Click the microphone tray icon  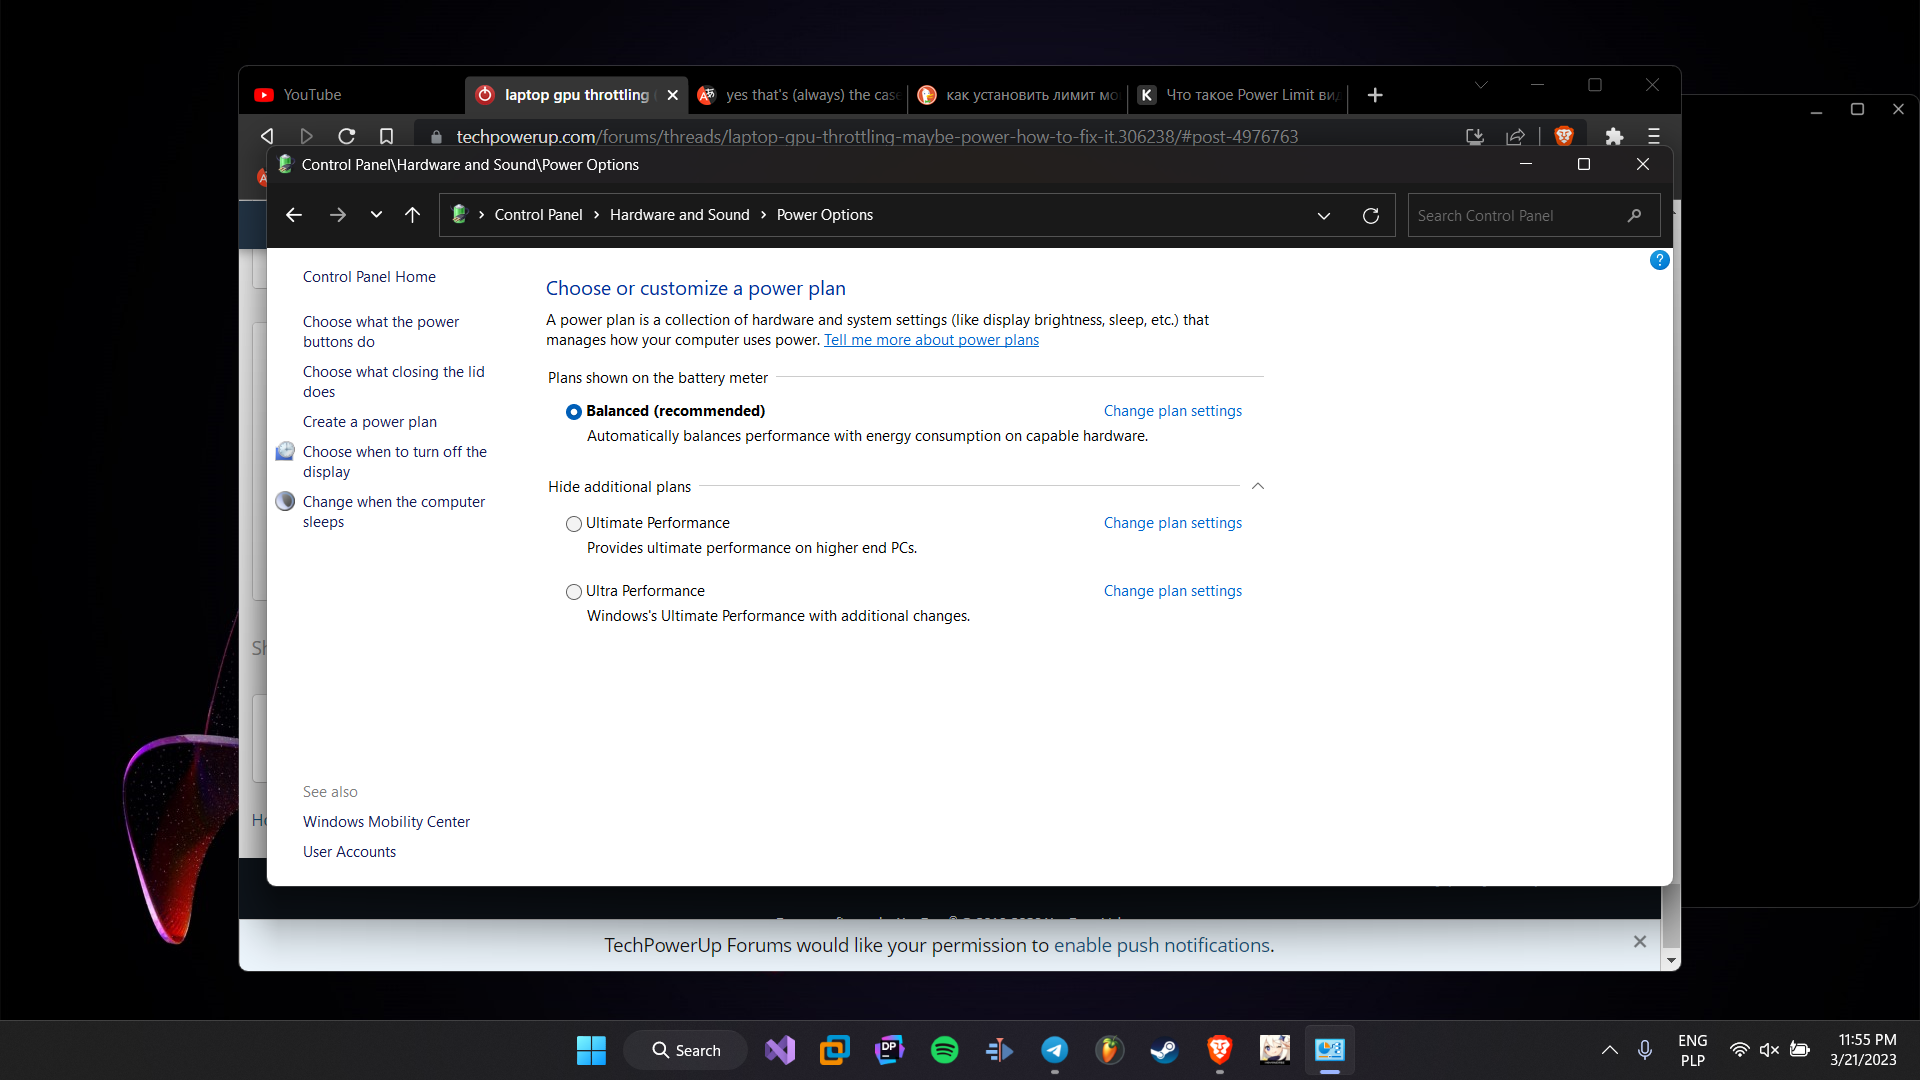pyautogui.click(x=1645, y=1050)
